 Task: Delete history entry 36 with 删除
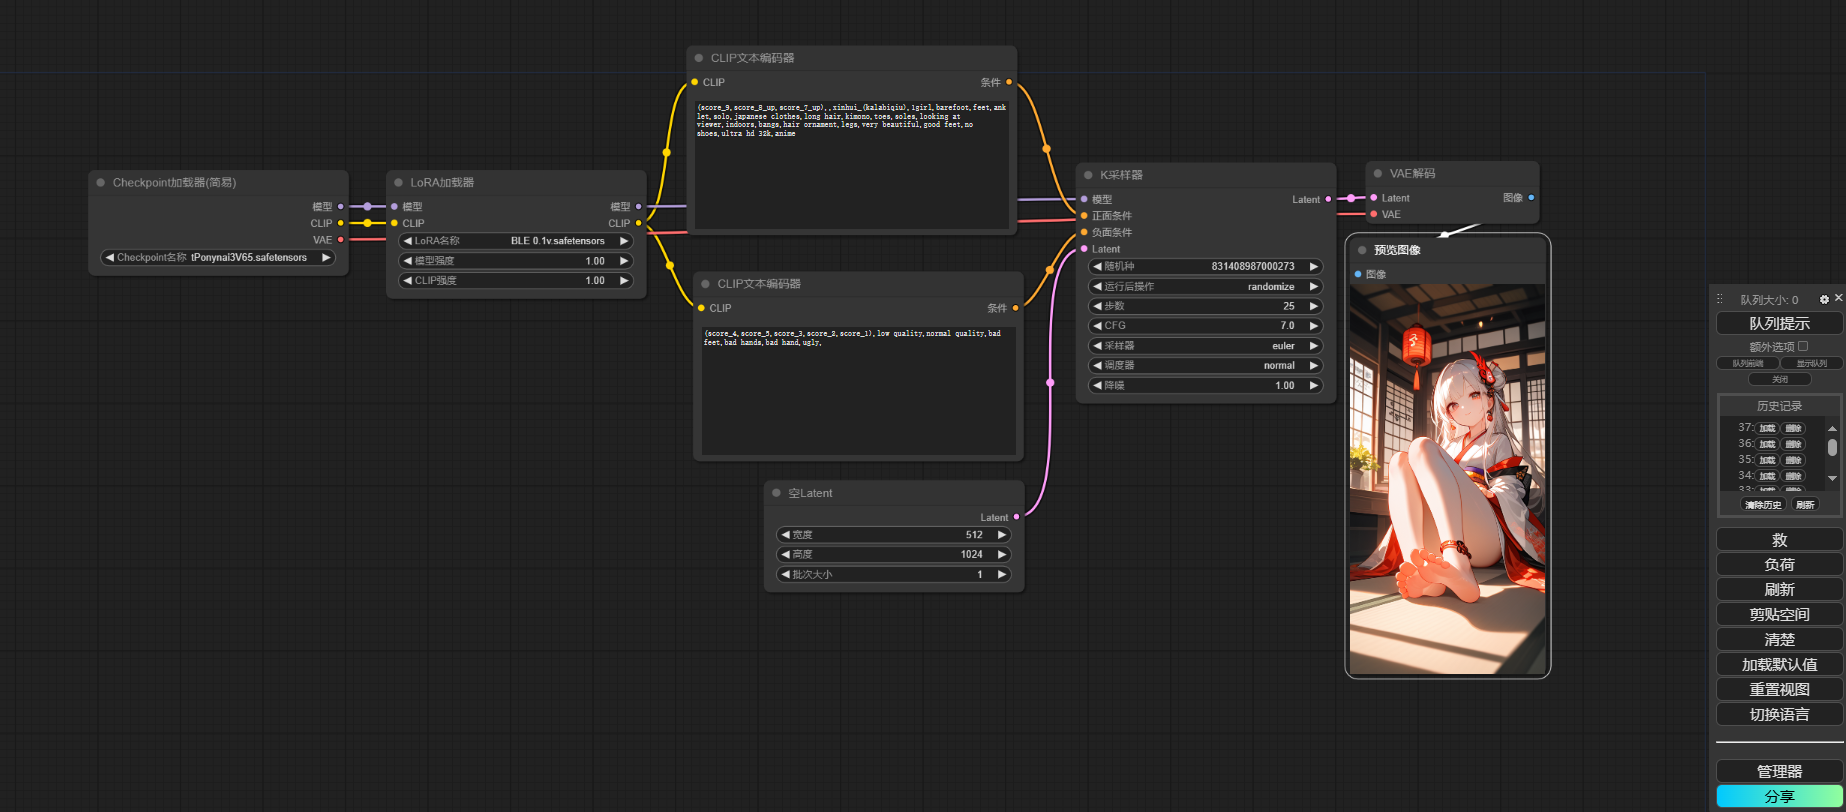coord(1793,444)
